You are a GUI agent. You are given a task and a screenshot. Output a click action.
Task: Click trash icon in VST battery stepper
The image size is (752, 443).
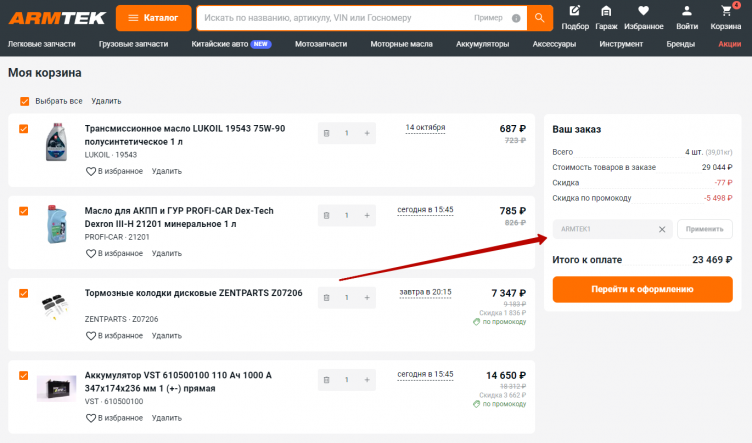coord(327,380)
